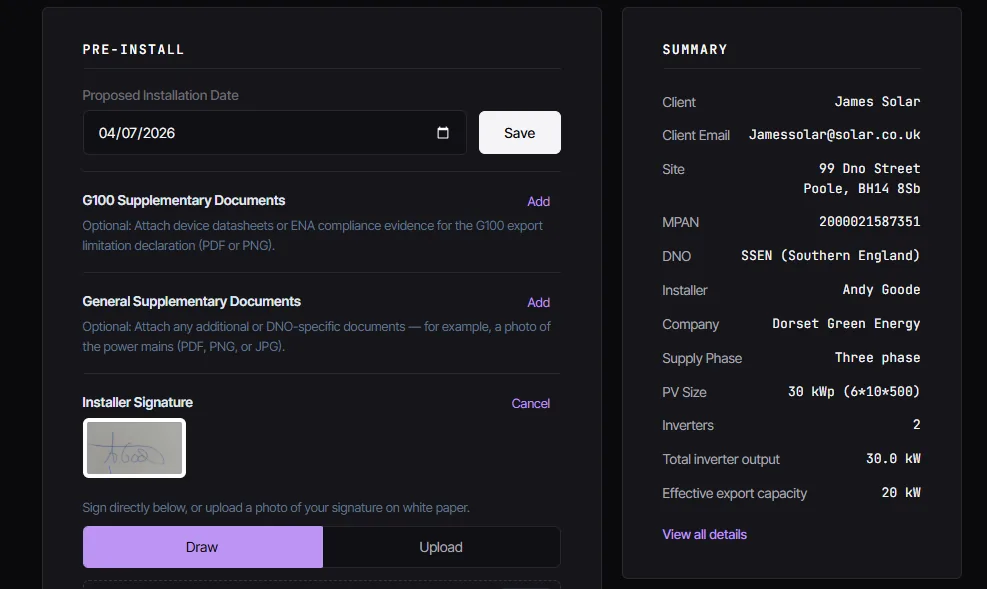This screenshot has height=589, width=987.
Task: Add G100 Supplementary Documents
Action: 538,201
